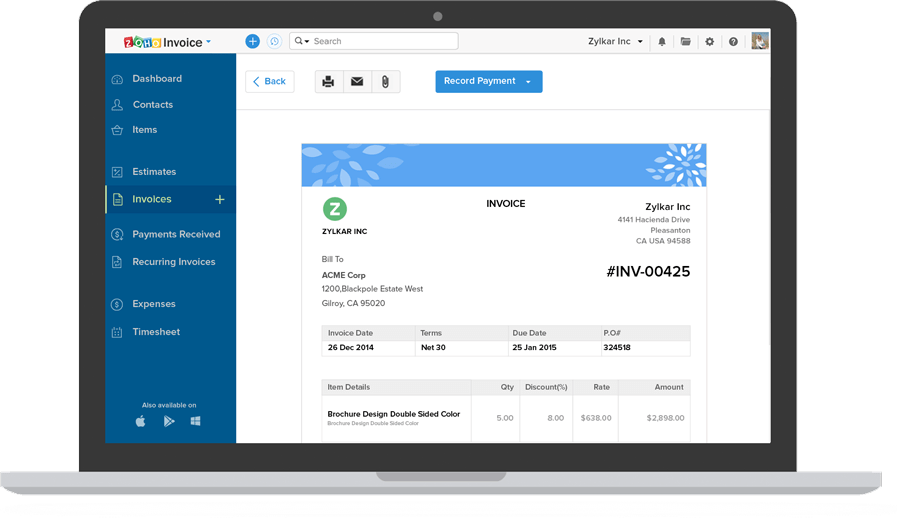Go to Contacts in the sidebar
Image resolution: width=897 pixels, height=518 pixels.
coord(153,104)
